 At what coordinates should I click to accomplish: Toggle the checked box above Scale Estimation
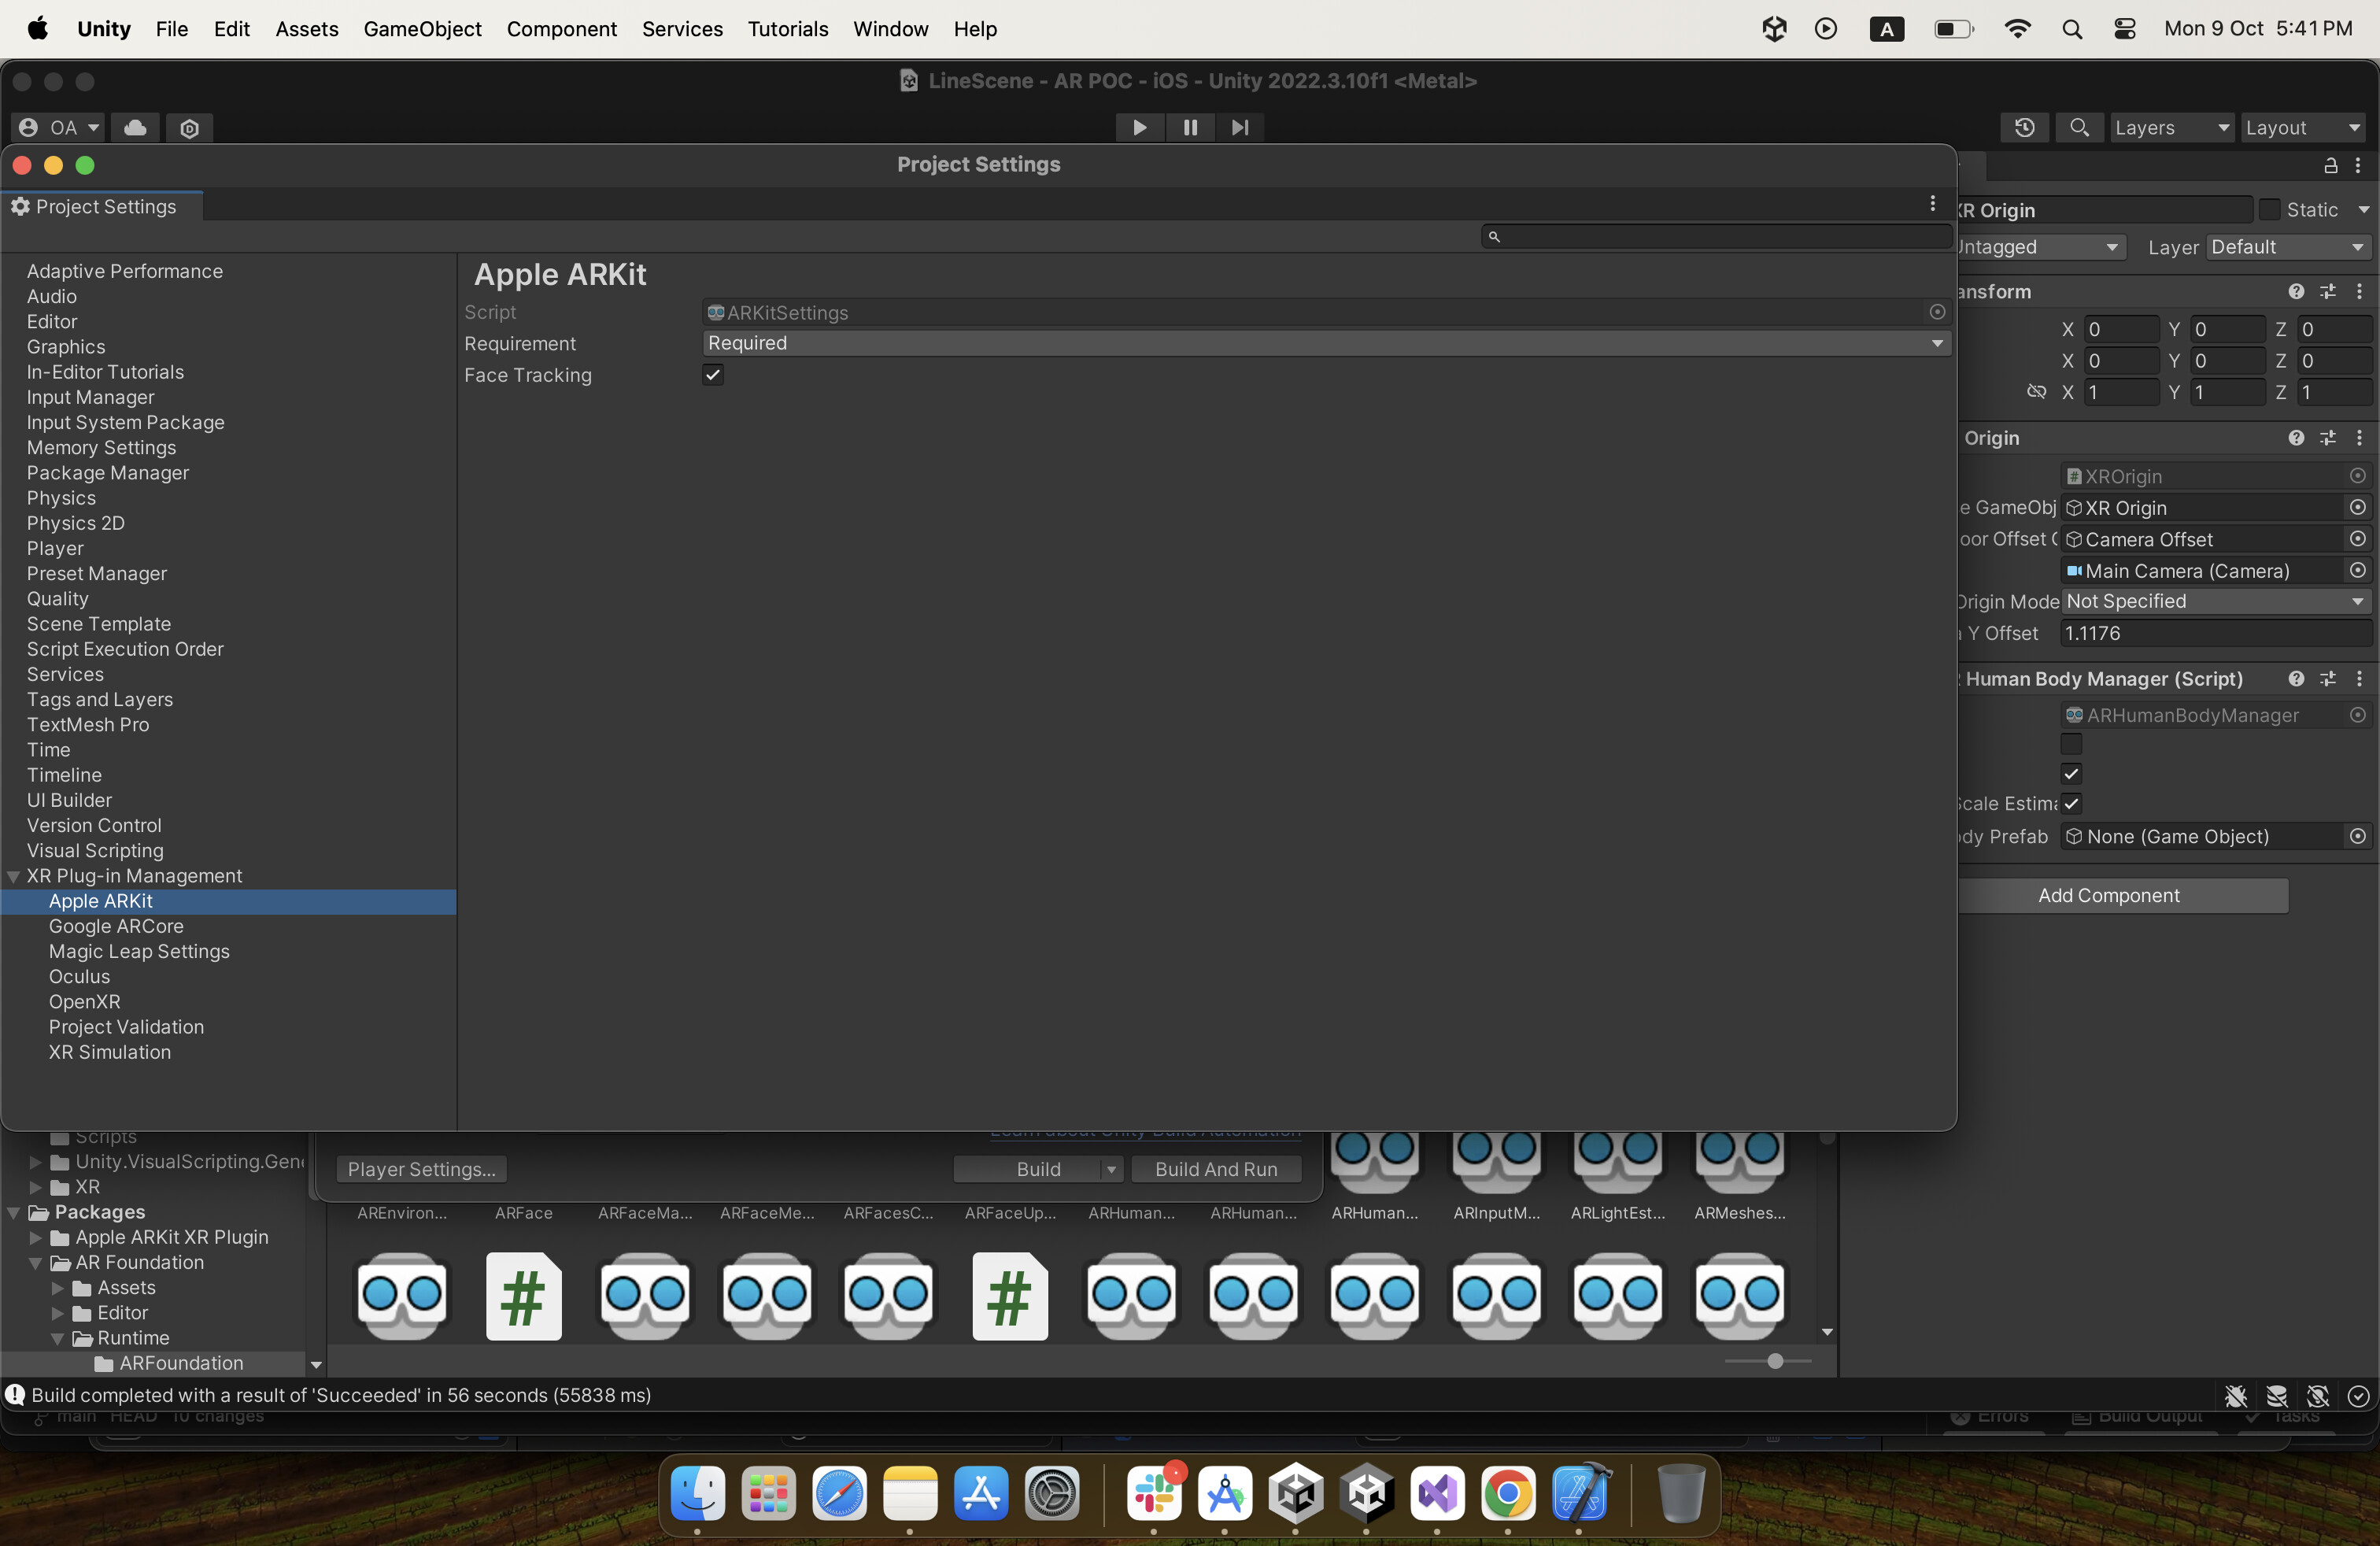pyautogui.click(x=2071, y=773)
